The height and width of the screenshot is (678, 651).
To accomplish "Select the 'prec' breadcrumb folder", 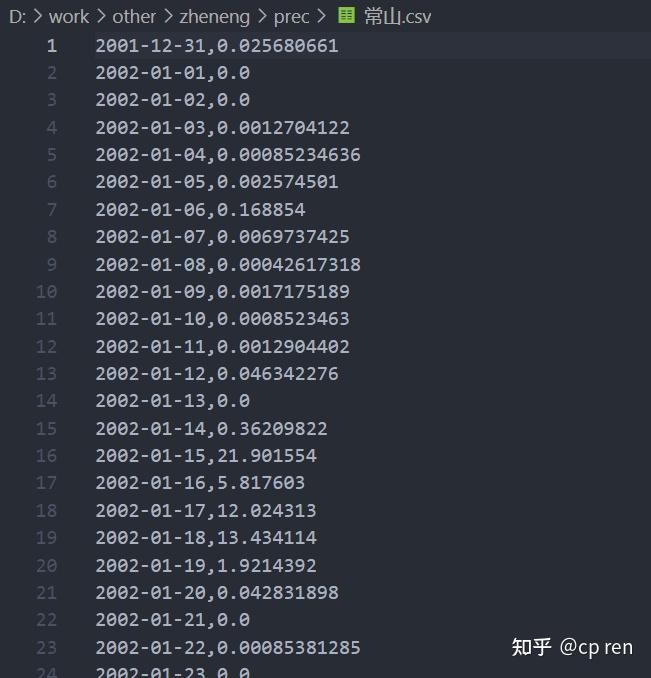I will 291,17.
